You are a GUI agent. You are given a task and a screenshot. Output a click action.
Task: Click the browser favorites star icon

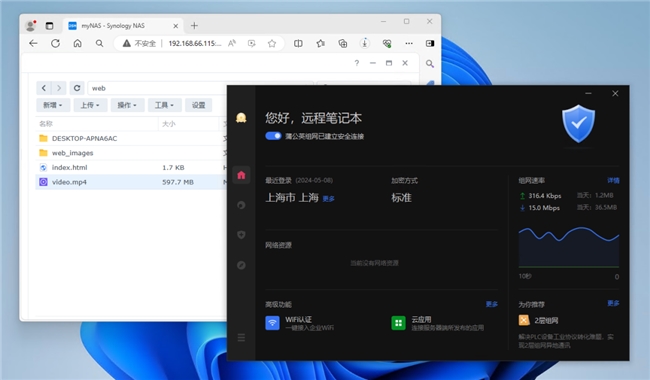272,44
